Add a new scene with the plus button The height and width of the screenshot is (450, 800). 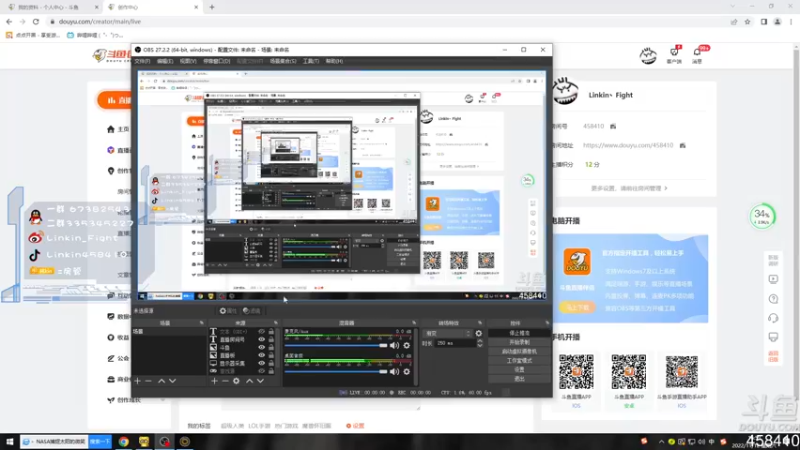pyautogui.click(x=137, y=381)
